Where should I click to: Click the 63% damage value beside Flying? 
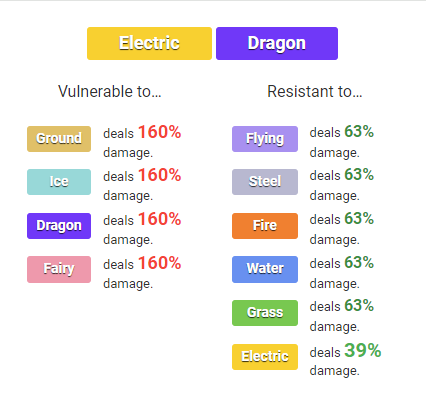359,131
